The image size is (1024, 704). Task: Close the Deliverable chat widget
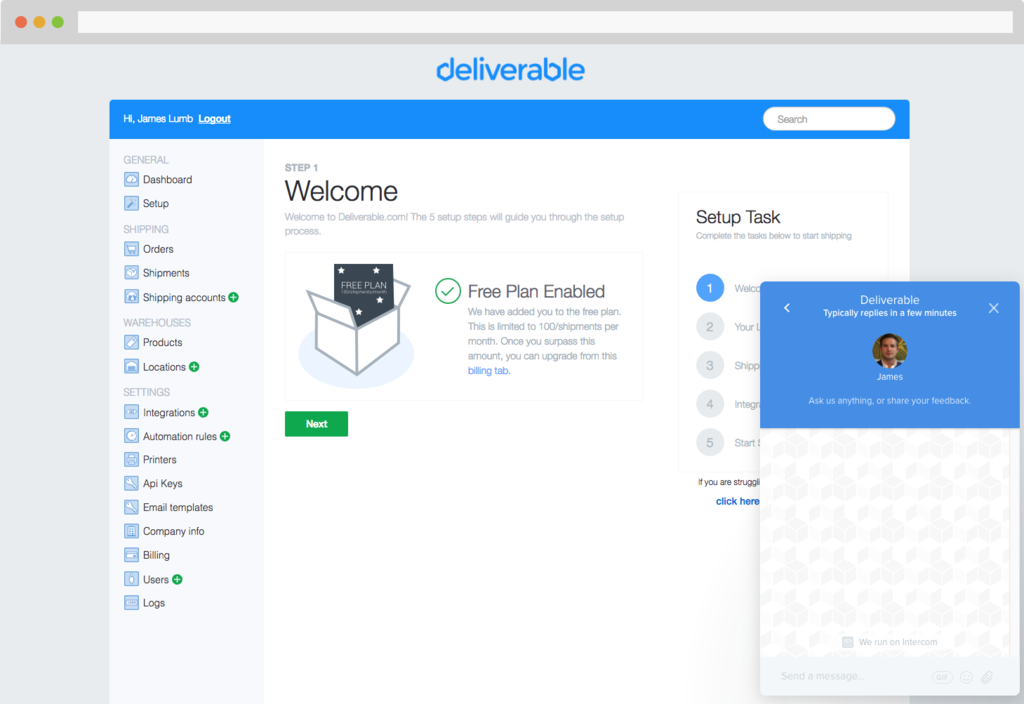point(993,308)
